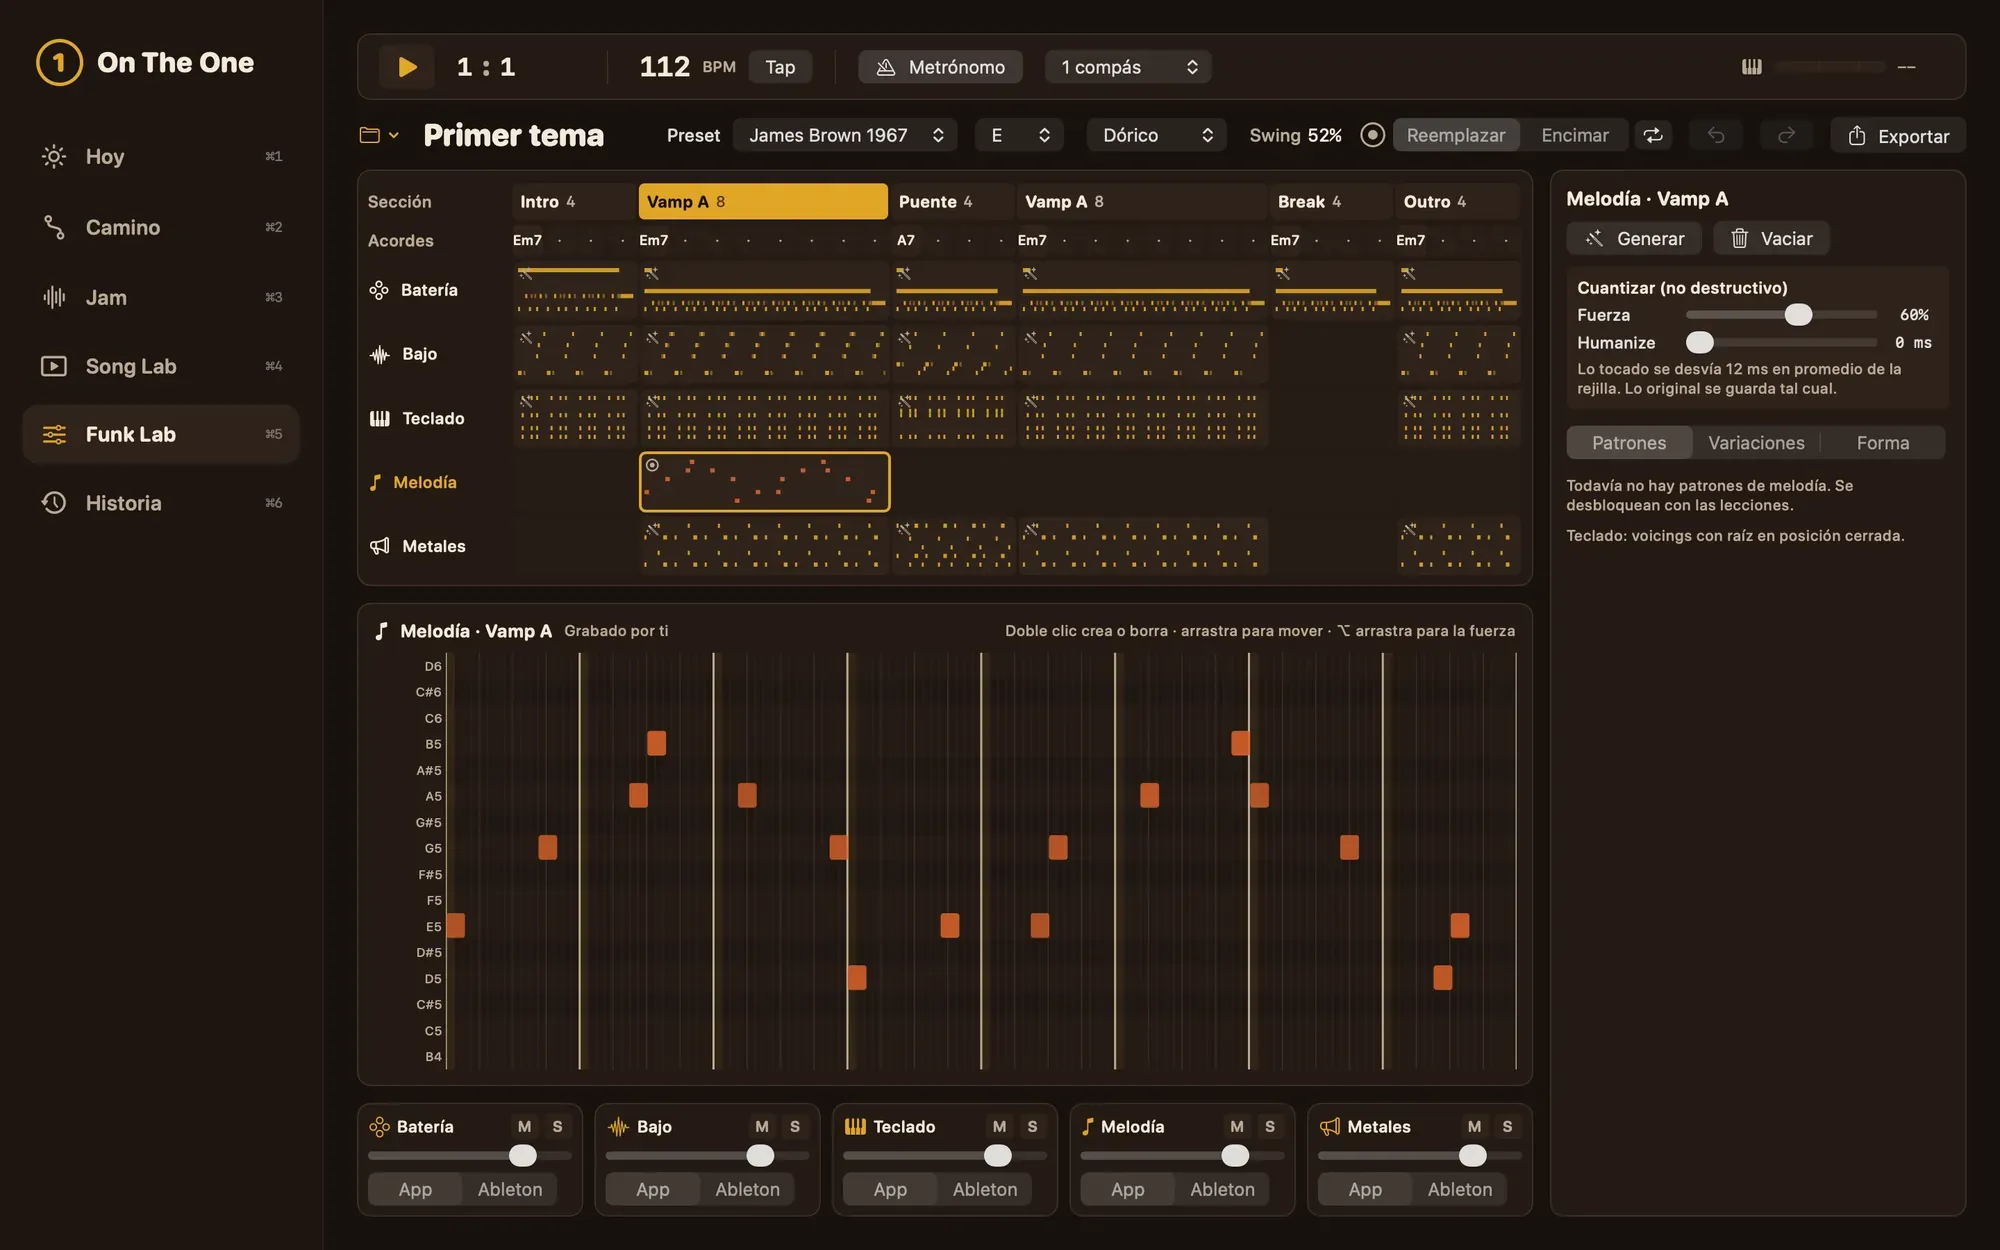The image size is (2000, 1250).
Task: Solo the Bajo mixer channel
Action: tap(795, 1126)
